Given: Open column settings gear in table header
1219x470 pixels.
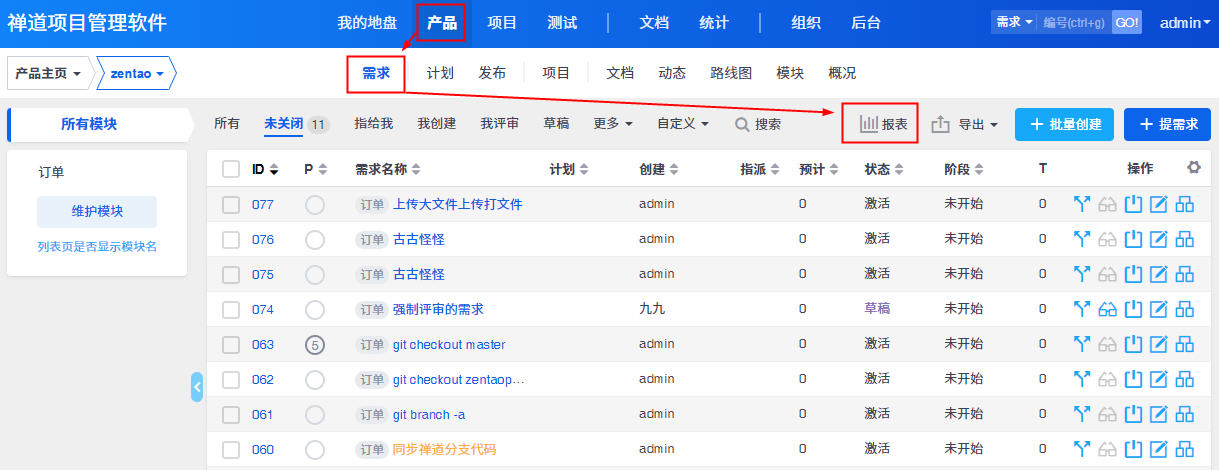Looking at the screenshot, I should (1193, 168).
